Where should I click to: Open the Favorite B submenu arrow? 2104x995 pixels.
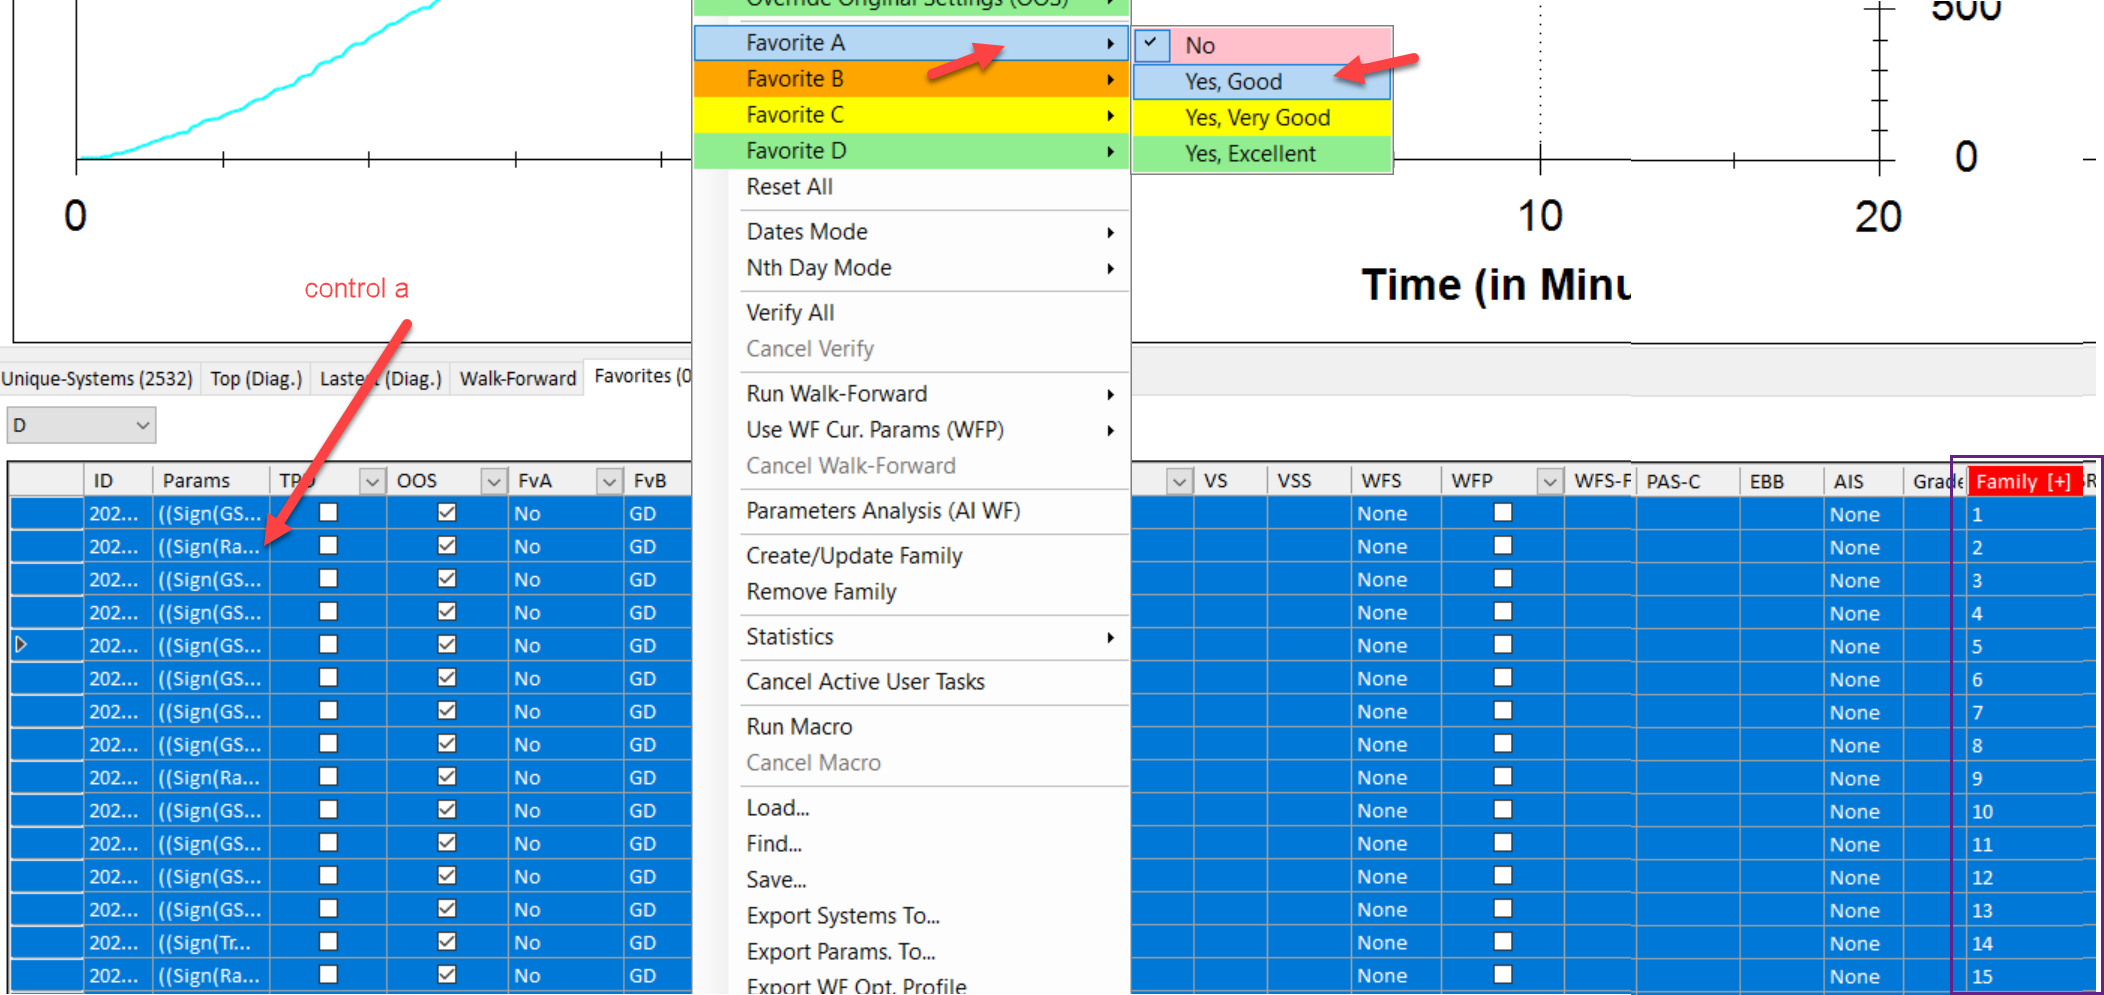(1110, 79)
